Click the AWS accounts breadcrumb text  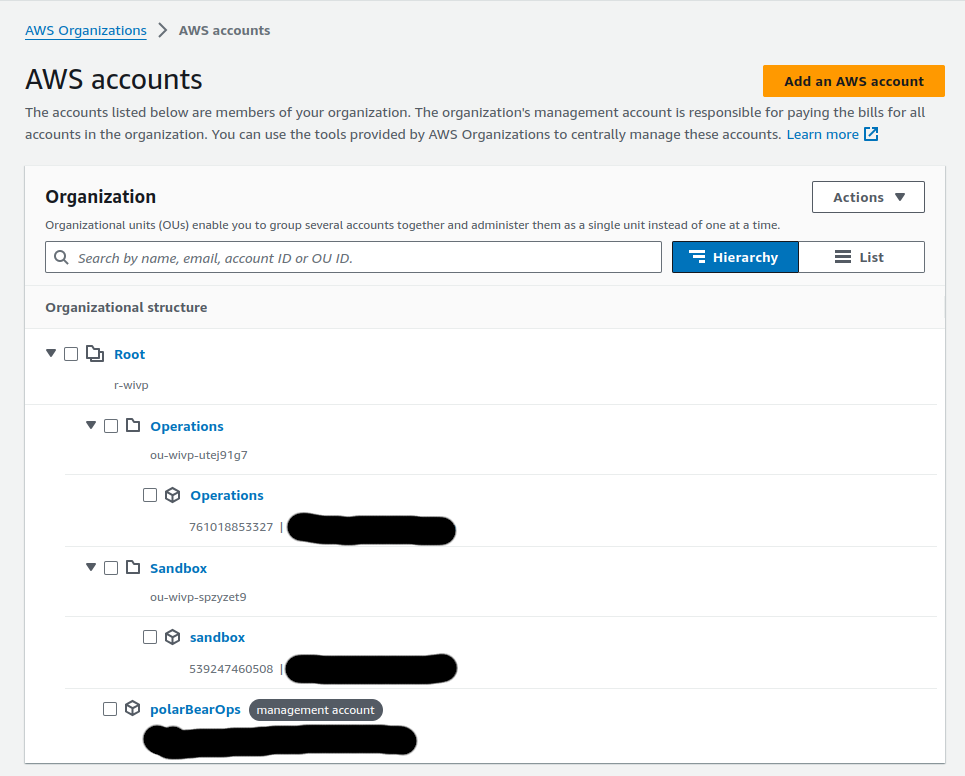click(224, 30)
